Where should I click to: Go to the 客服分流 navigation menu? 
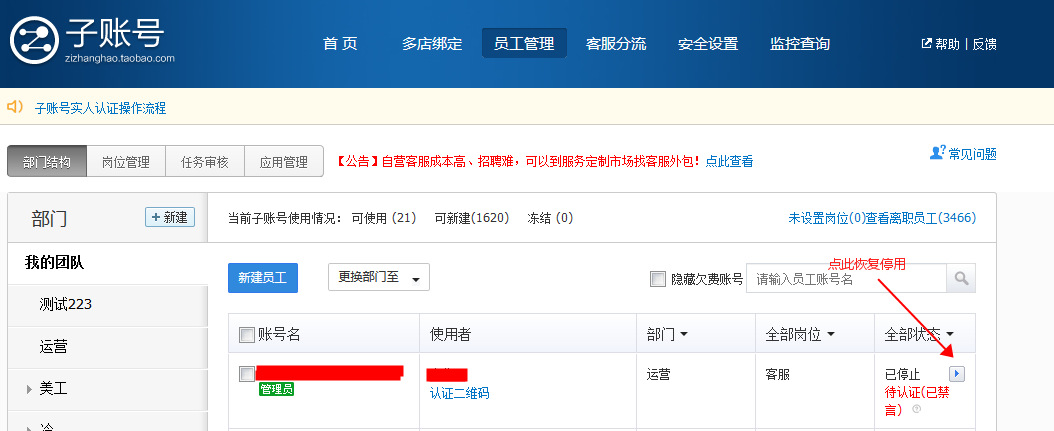[616, 44]
